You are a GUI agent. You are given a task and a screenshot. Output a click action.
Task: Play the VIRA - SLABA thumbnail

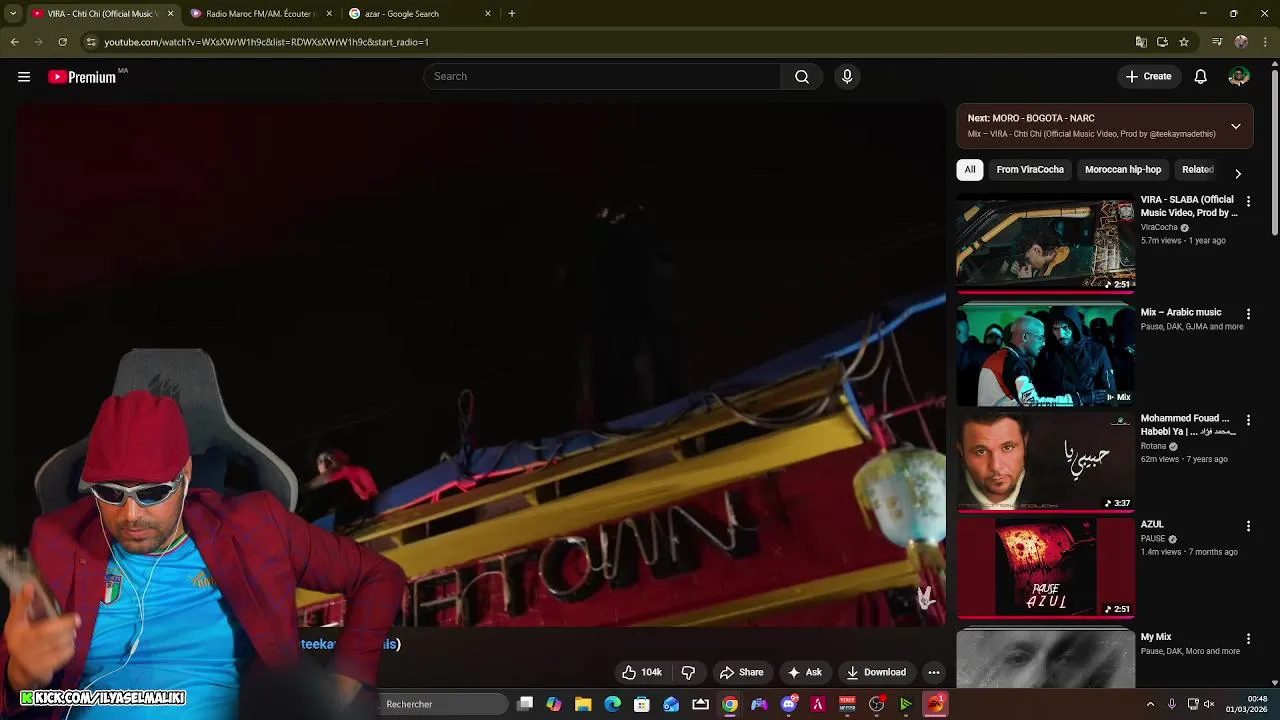pos(1046,243)
